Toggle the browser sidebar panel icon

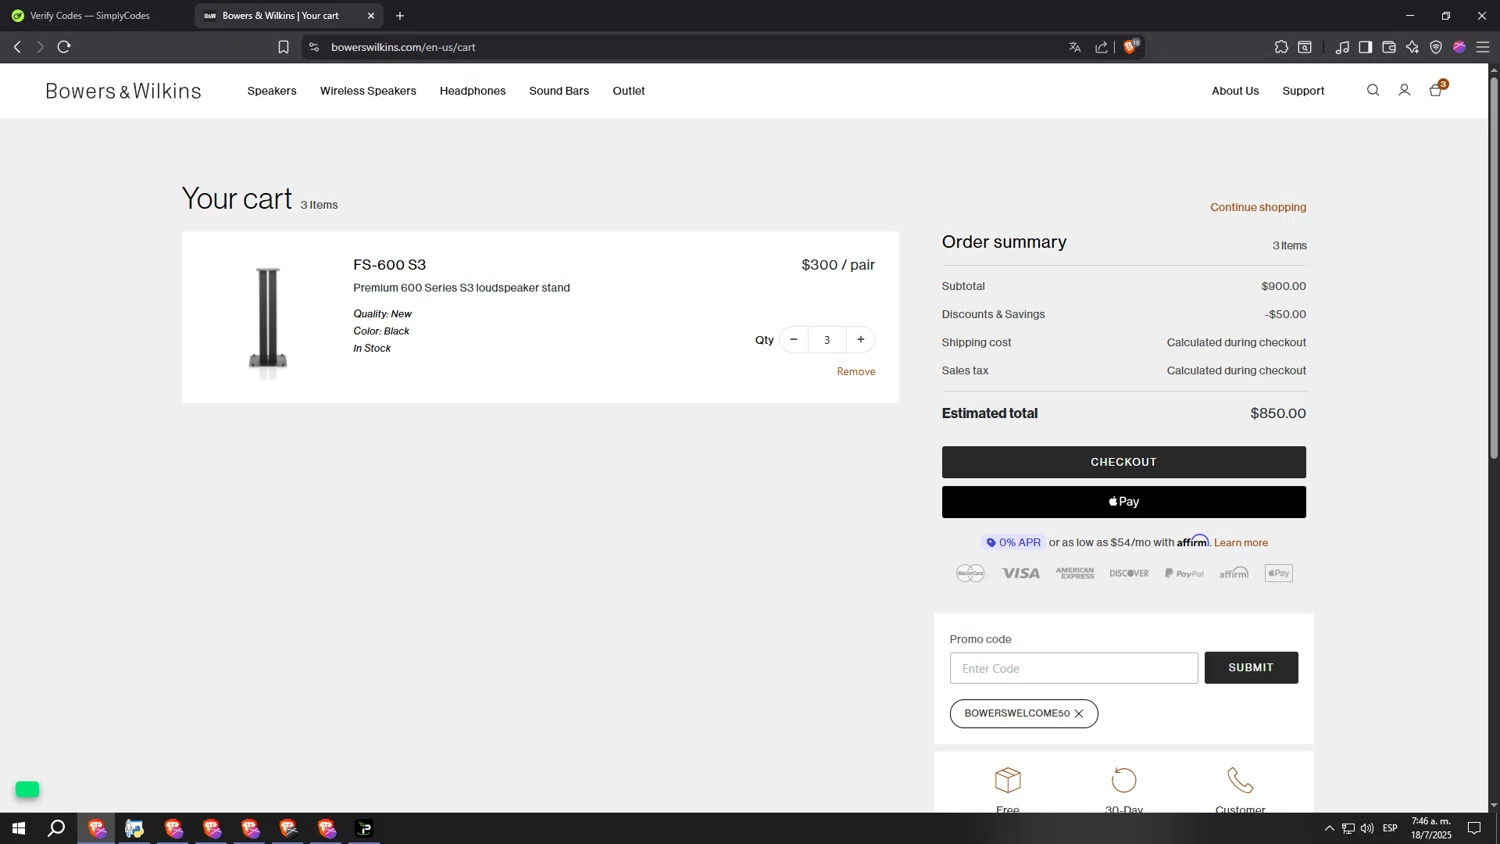(1365, 47)
